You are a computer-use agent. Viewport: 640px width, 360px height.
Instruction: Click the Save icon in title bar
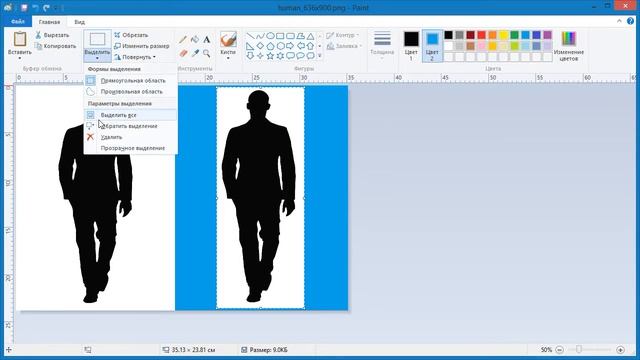click(24, 7)
